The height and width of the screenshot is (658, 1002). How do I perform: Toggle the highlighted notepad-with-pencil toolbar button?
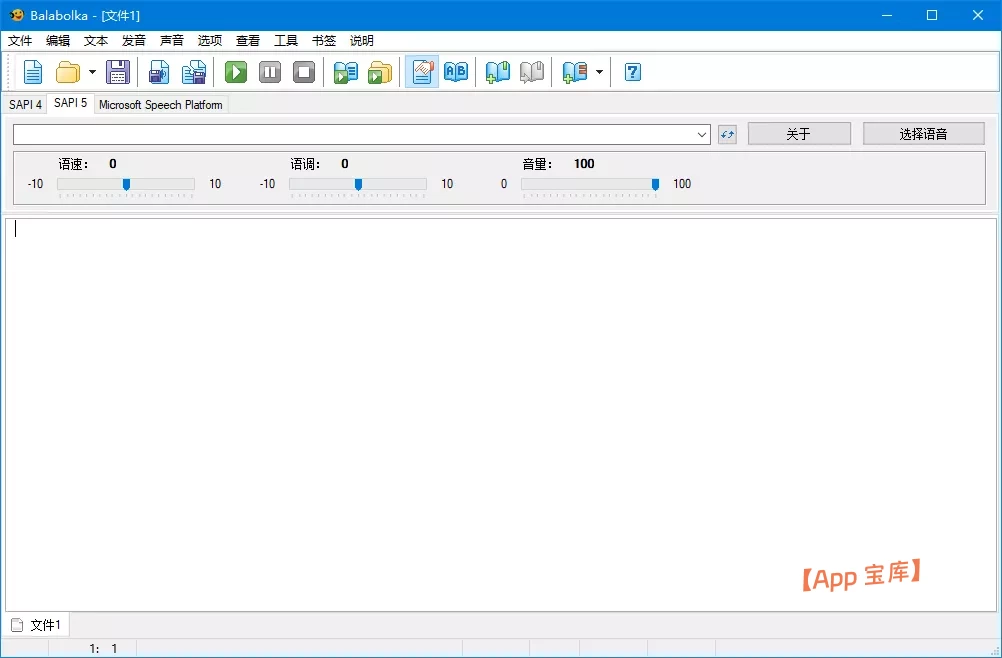click(422, 72)
